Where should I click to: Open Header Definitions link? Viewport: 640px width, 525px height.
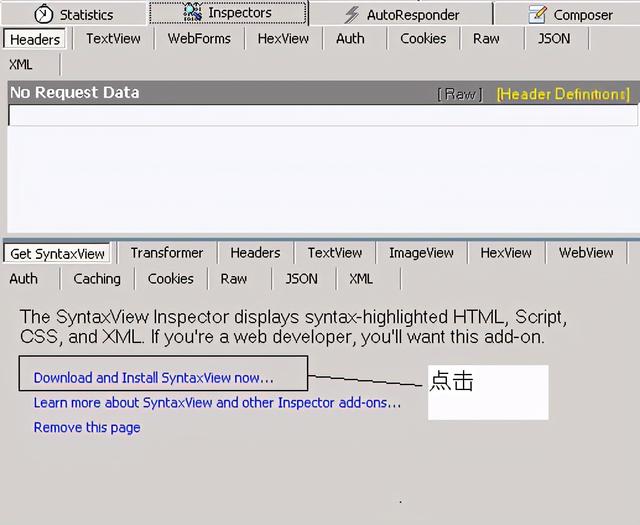pos(563,94)
